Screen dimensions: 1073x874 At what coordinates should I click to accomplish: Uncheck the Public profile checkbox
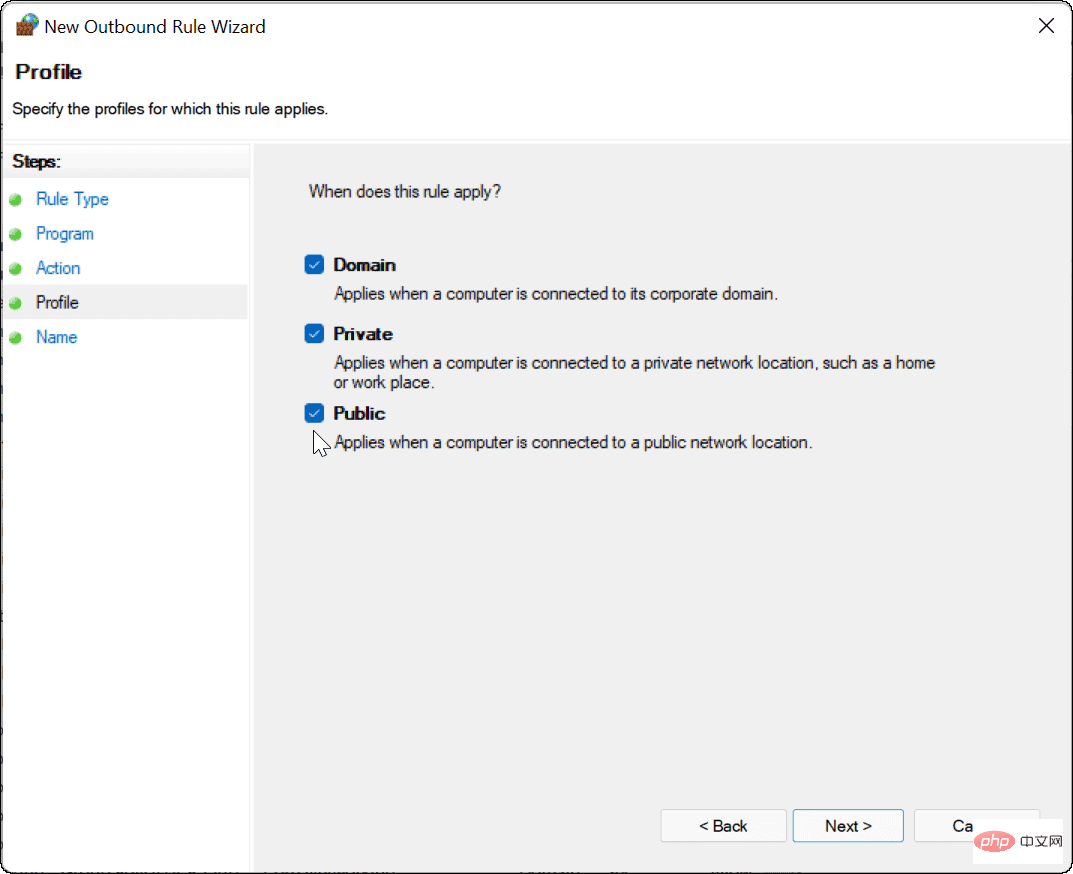click(314, 413)
